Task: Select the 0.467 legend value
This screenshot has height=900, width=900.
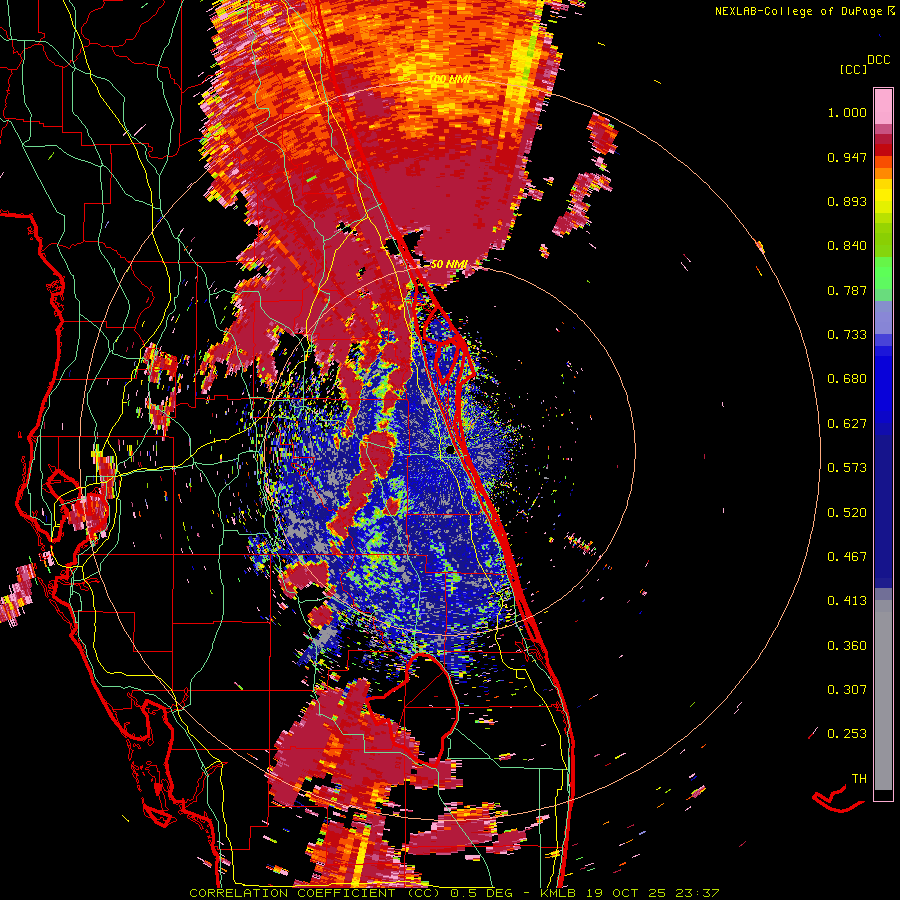Action: pos(847,557)
